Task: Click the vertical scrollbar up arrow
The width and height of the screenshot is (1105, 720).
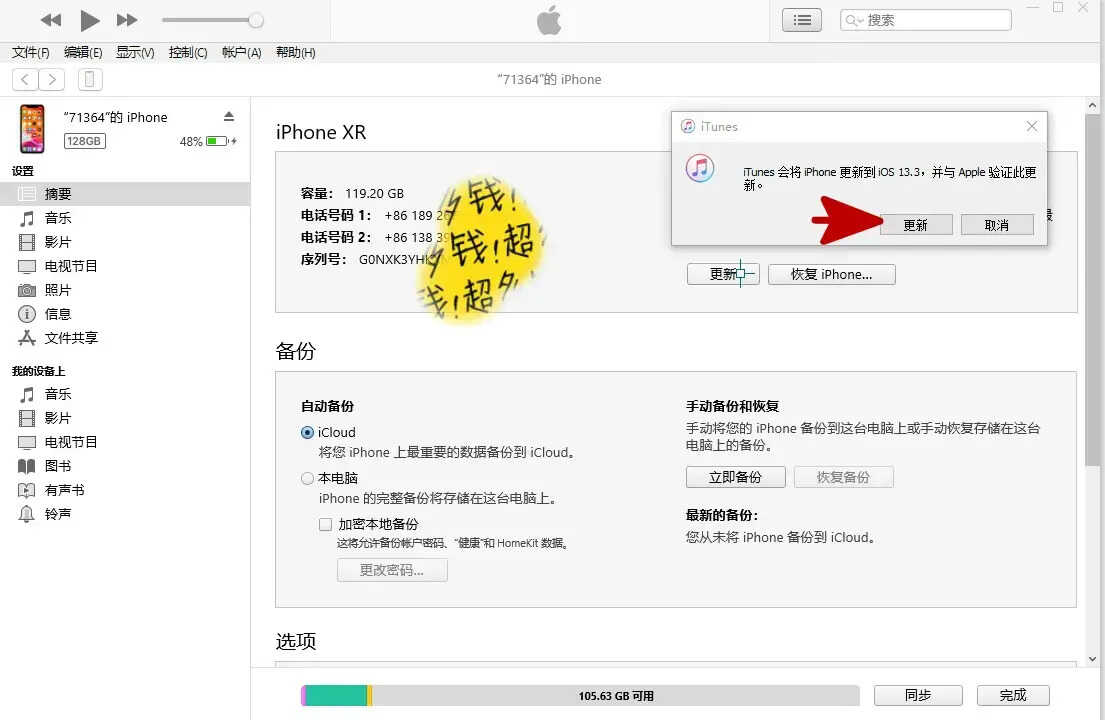Action: click(1092, 106)
